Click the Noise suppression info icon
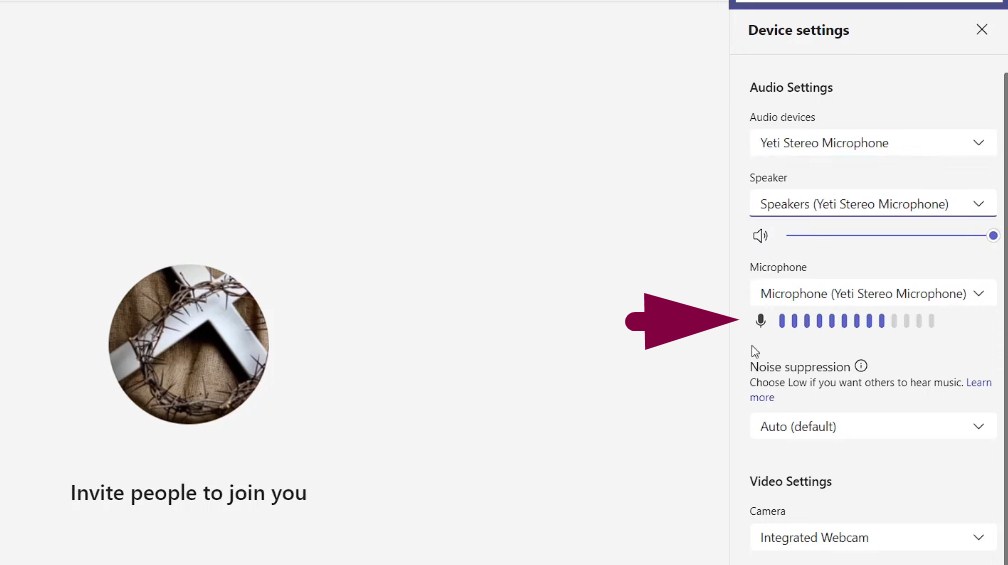Screen dimensions: 1008x565 tap(861, 366)
